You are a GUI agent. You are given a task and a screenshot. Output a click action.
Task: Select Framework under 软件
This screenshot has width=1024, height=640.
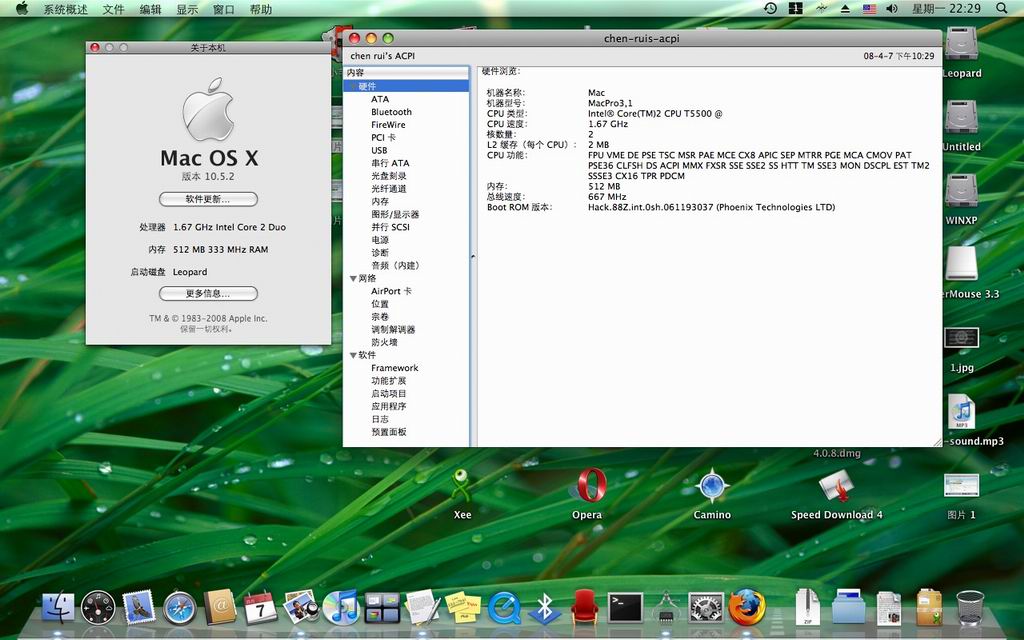click(x=394, y=368)
